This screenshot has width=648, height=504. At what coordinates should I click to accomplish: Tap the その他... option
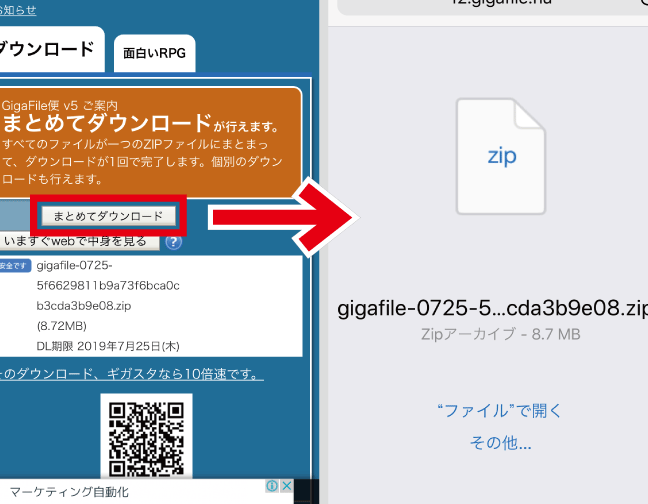pos(500,443)
